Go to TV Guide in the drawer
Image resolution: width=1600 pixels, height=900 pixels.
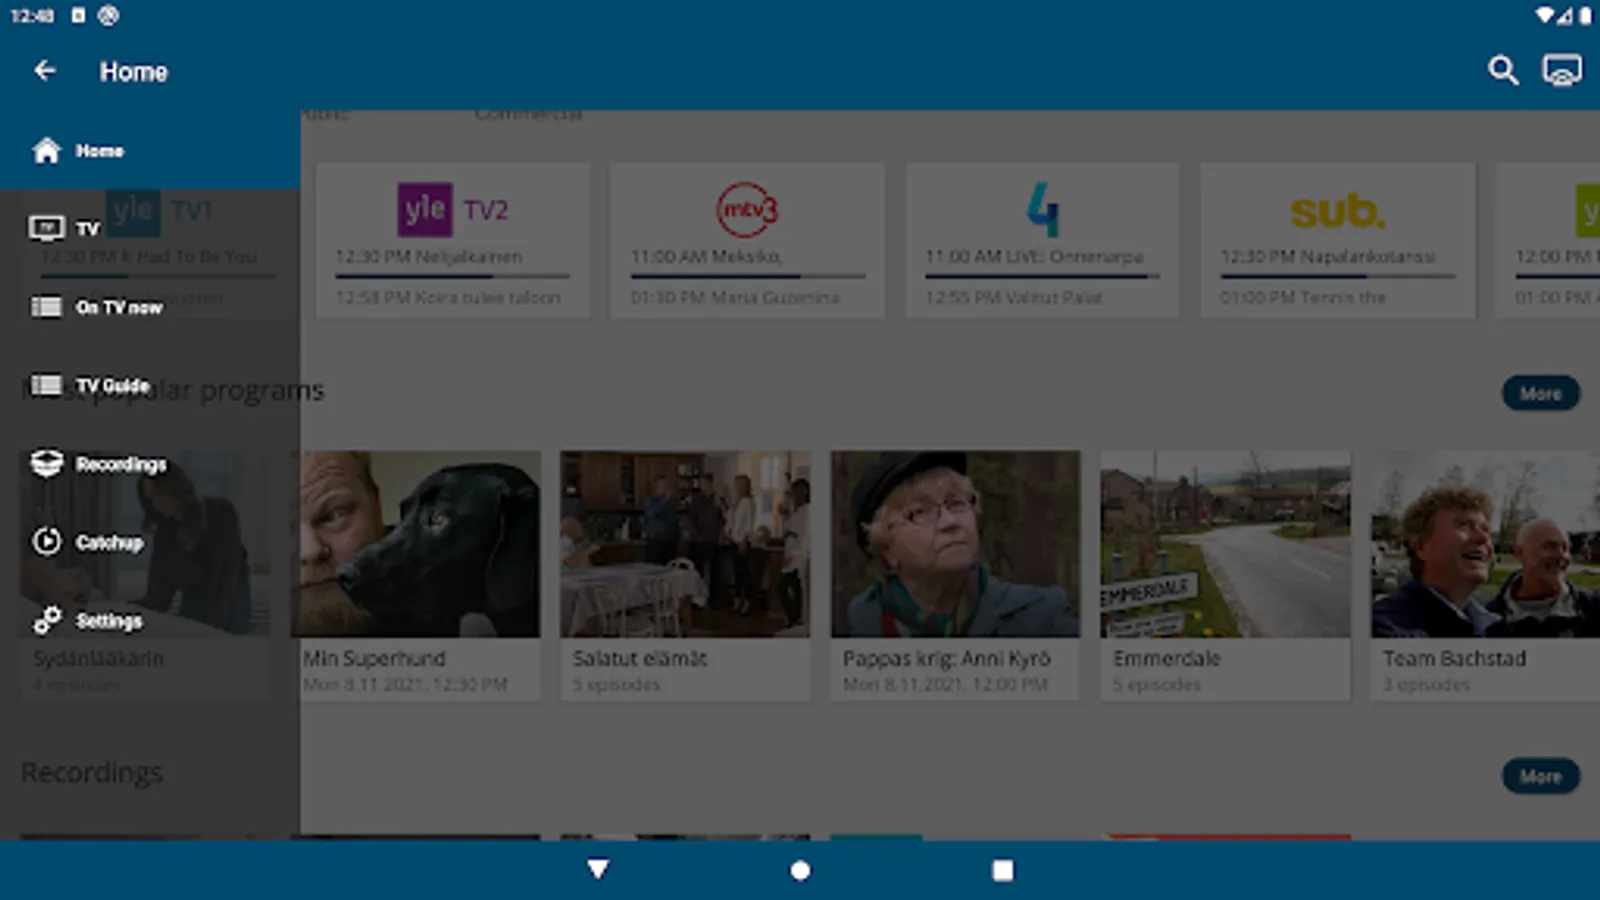tap(112, 385)
